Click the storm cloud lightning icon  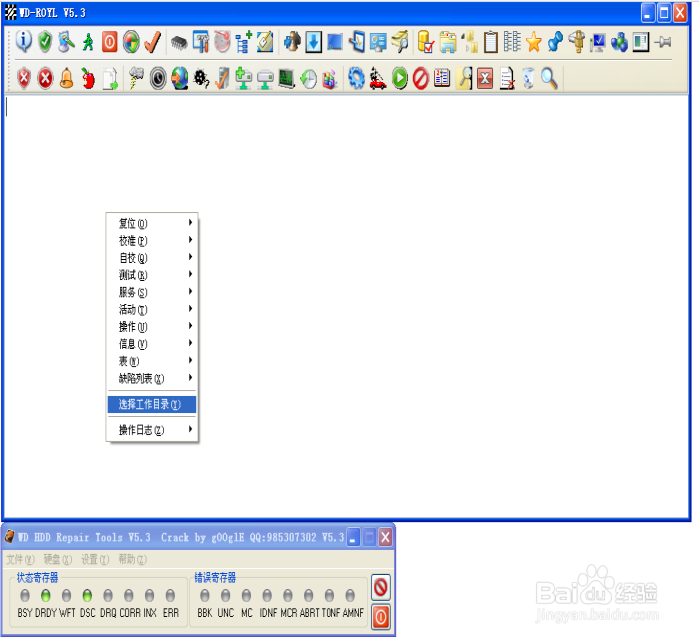click(136, 78)
